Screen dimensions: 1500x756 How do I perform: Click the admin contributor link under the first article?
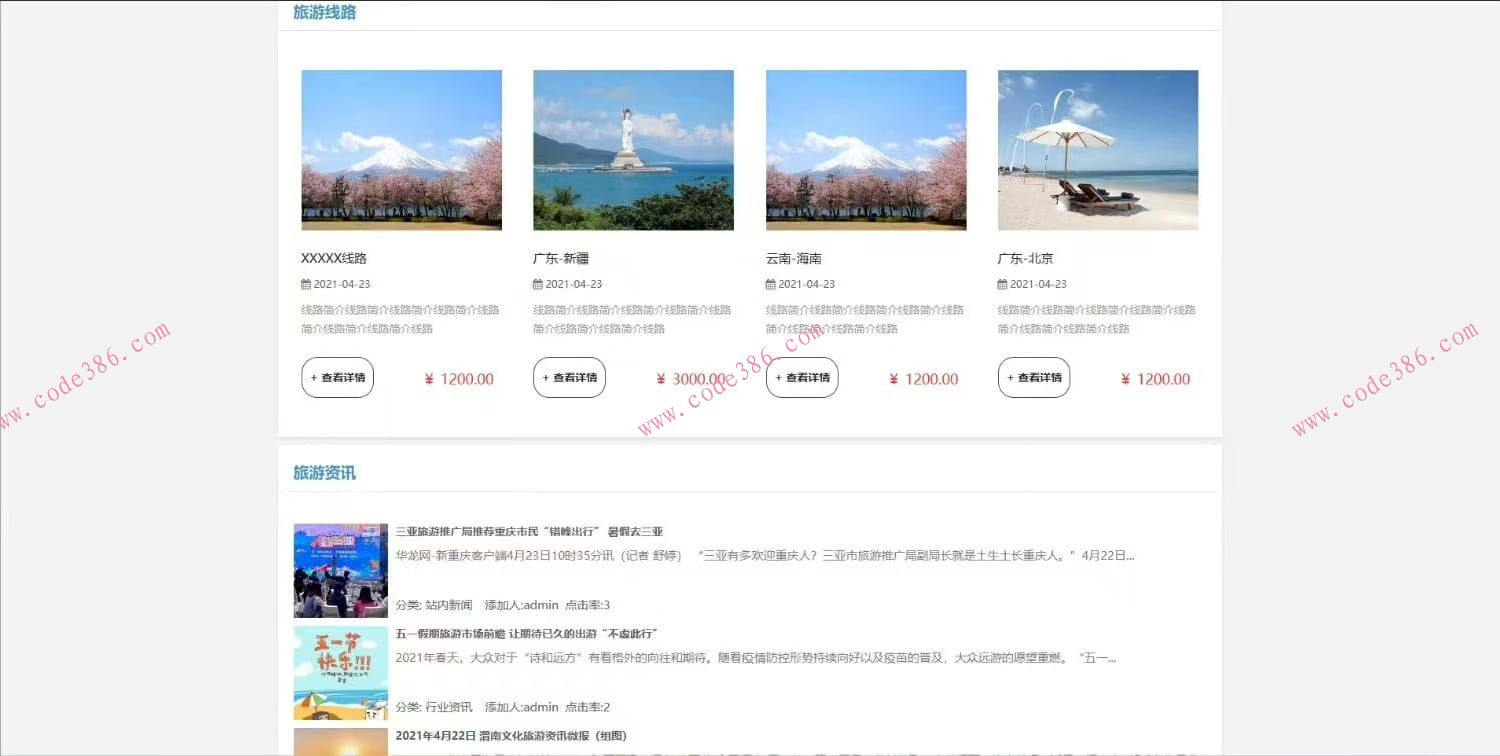(x=541, y=604)
